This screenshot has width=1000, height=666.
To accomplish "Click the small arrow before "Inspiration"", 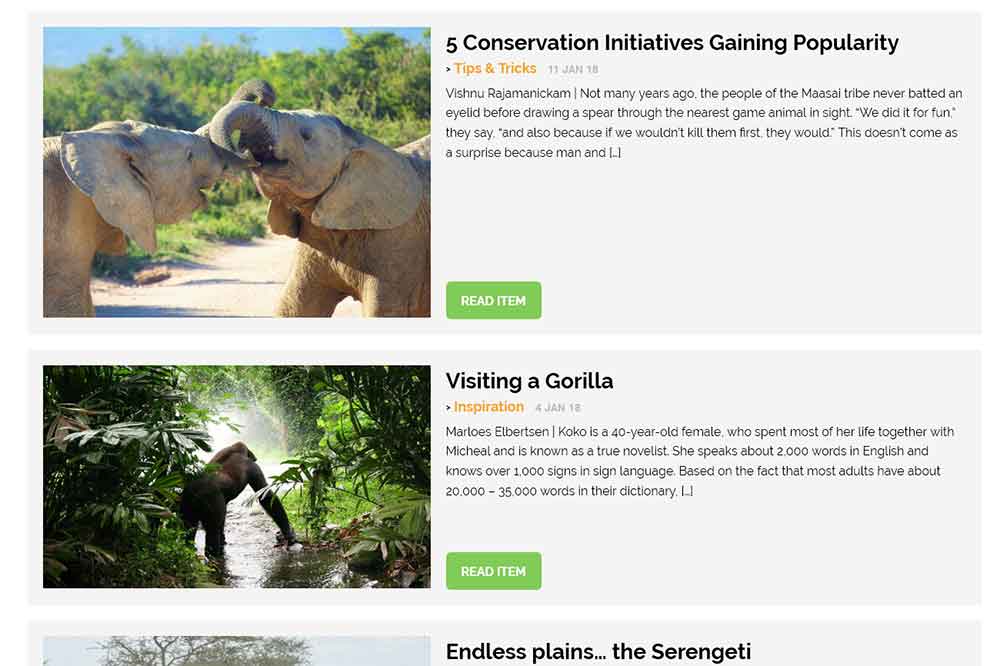I will tap(449, 408).
